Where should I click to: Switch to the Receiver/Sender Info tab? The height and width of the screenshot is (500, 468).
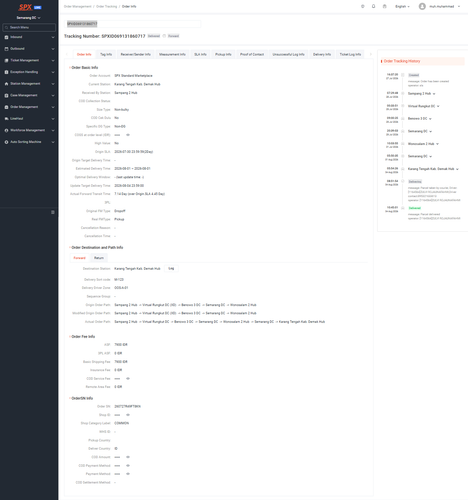pos(135,54)
